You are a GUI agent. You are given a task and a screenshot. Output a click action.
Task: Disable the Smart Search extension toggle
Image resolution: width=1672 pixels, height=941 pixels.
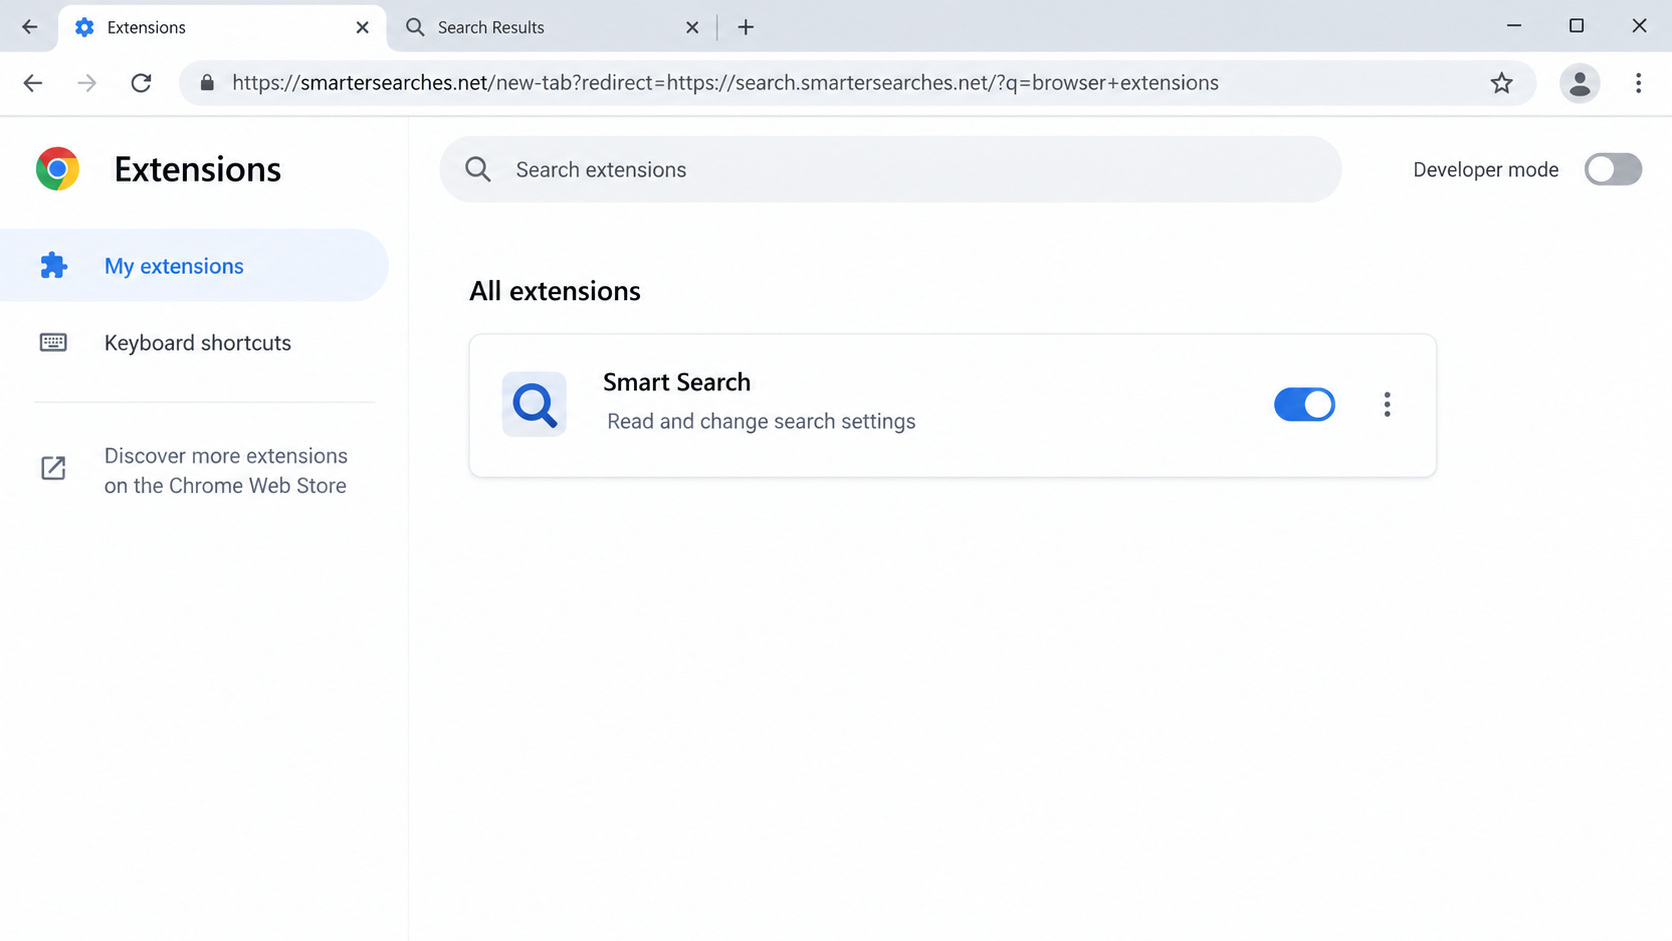pos(1304,404)
